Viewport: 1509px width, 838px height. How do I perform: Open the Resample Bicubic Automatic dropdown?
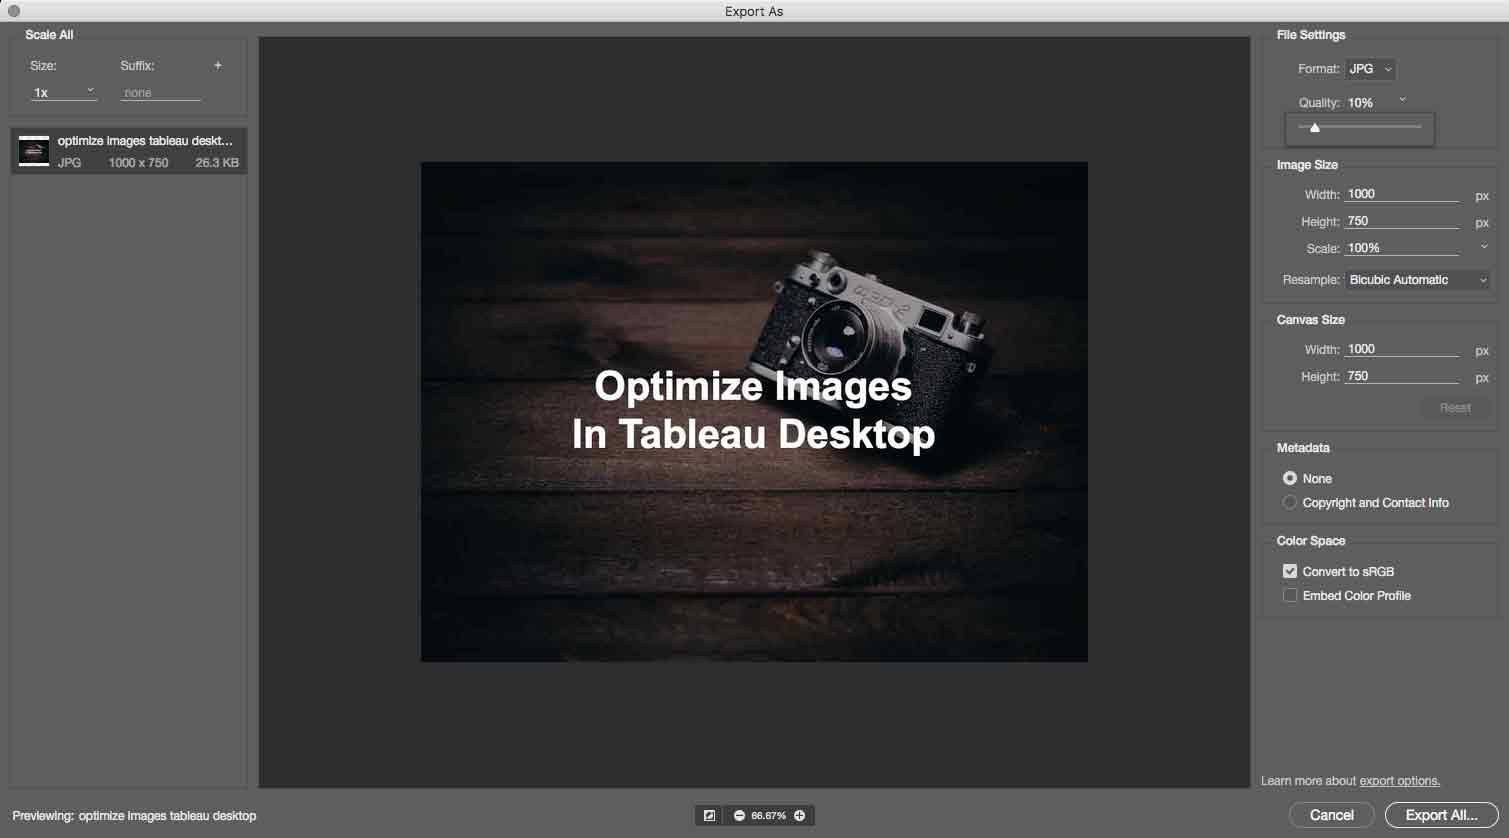(1418, 280)
